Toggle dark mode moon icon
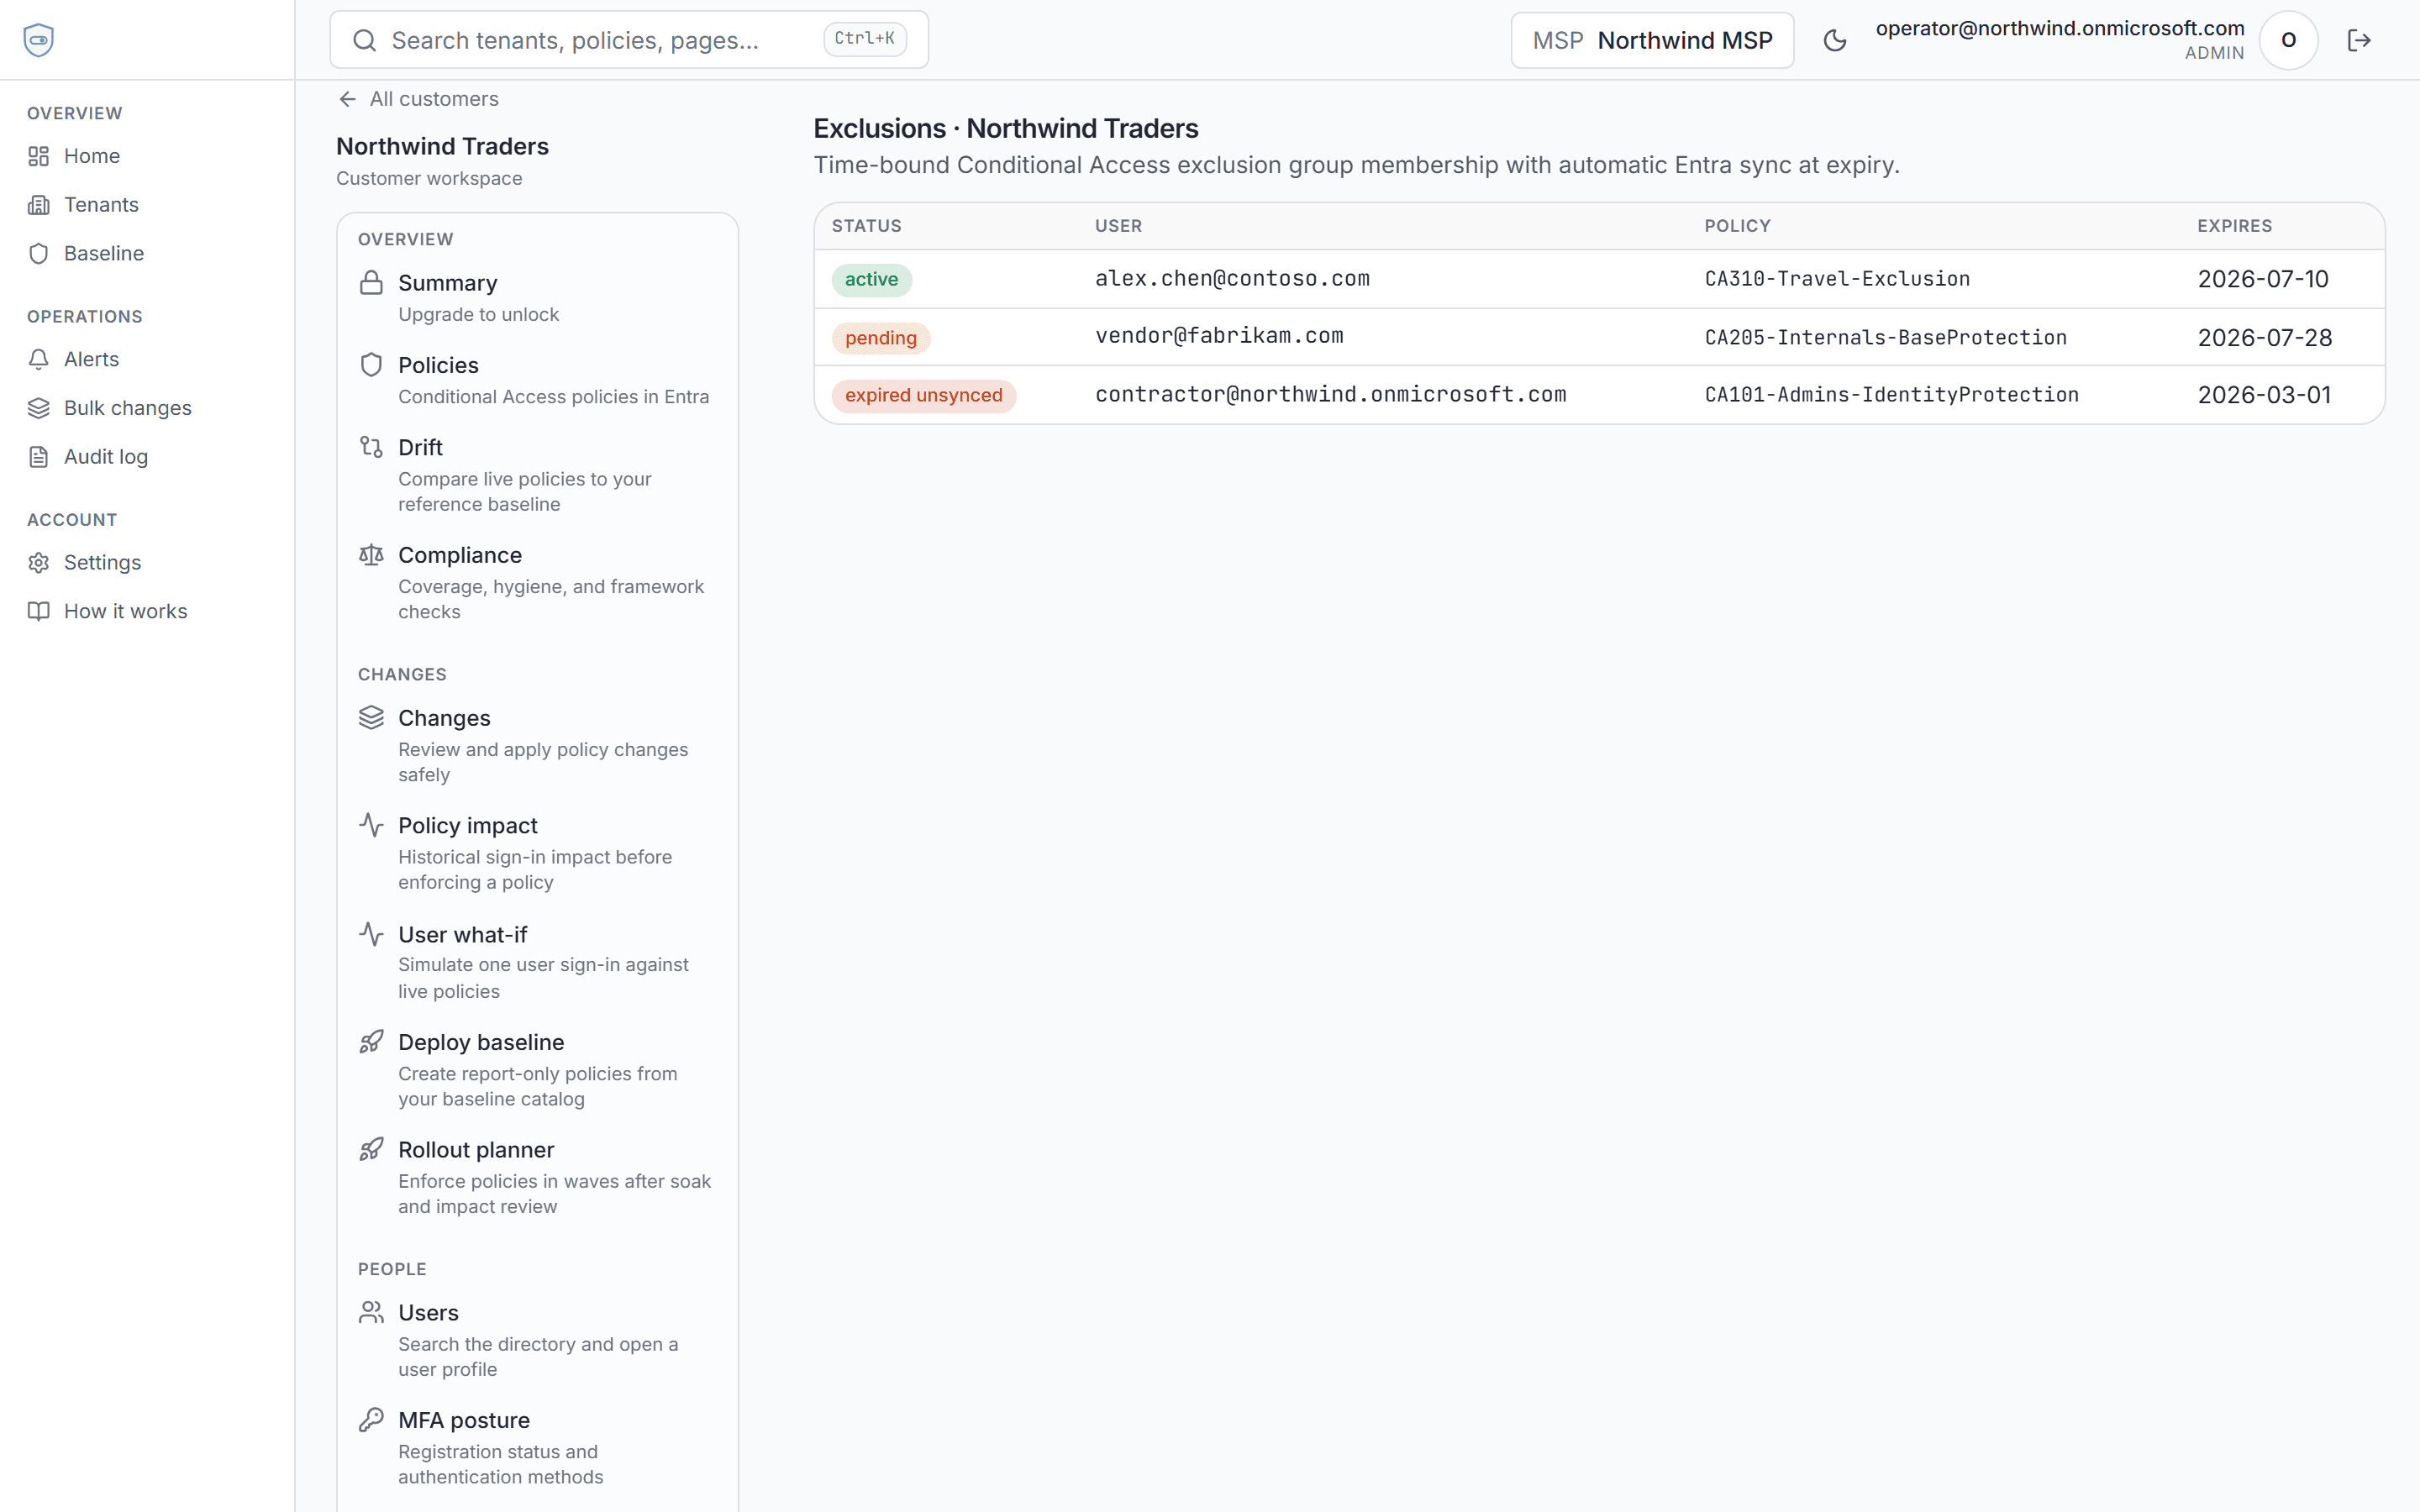2420x1512 pixels. 1834,40
